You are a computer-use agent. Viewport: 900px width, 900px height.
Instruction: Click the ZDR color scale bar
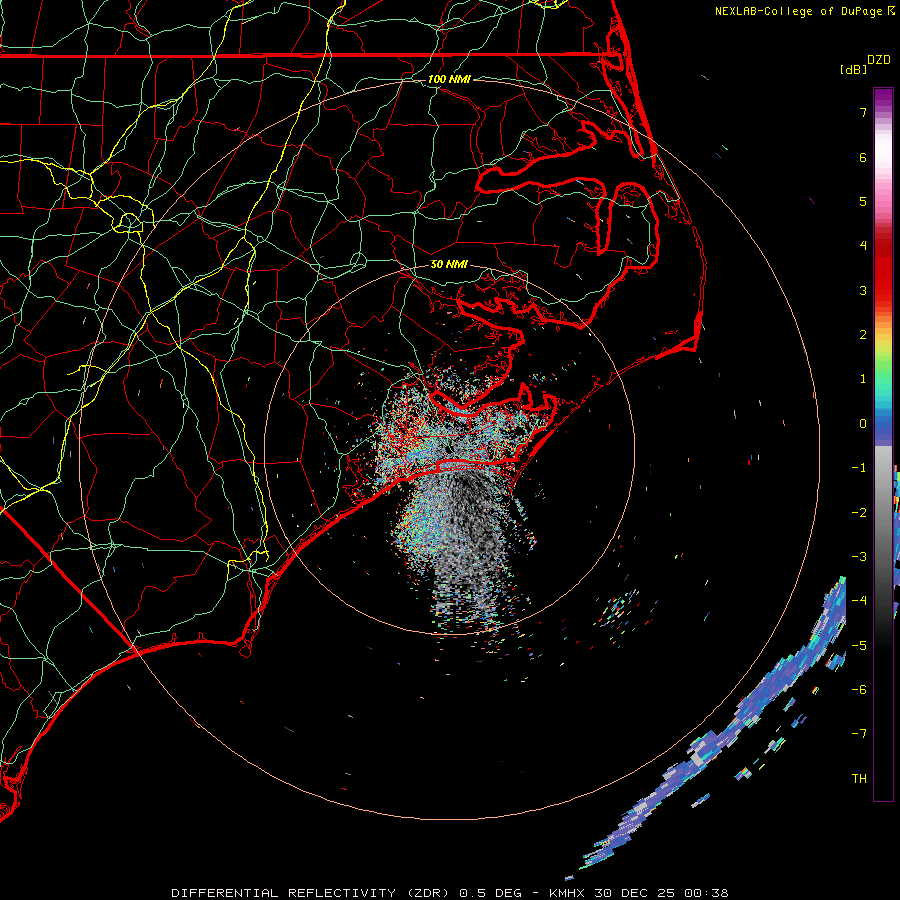[883, 444]
